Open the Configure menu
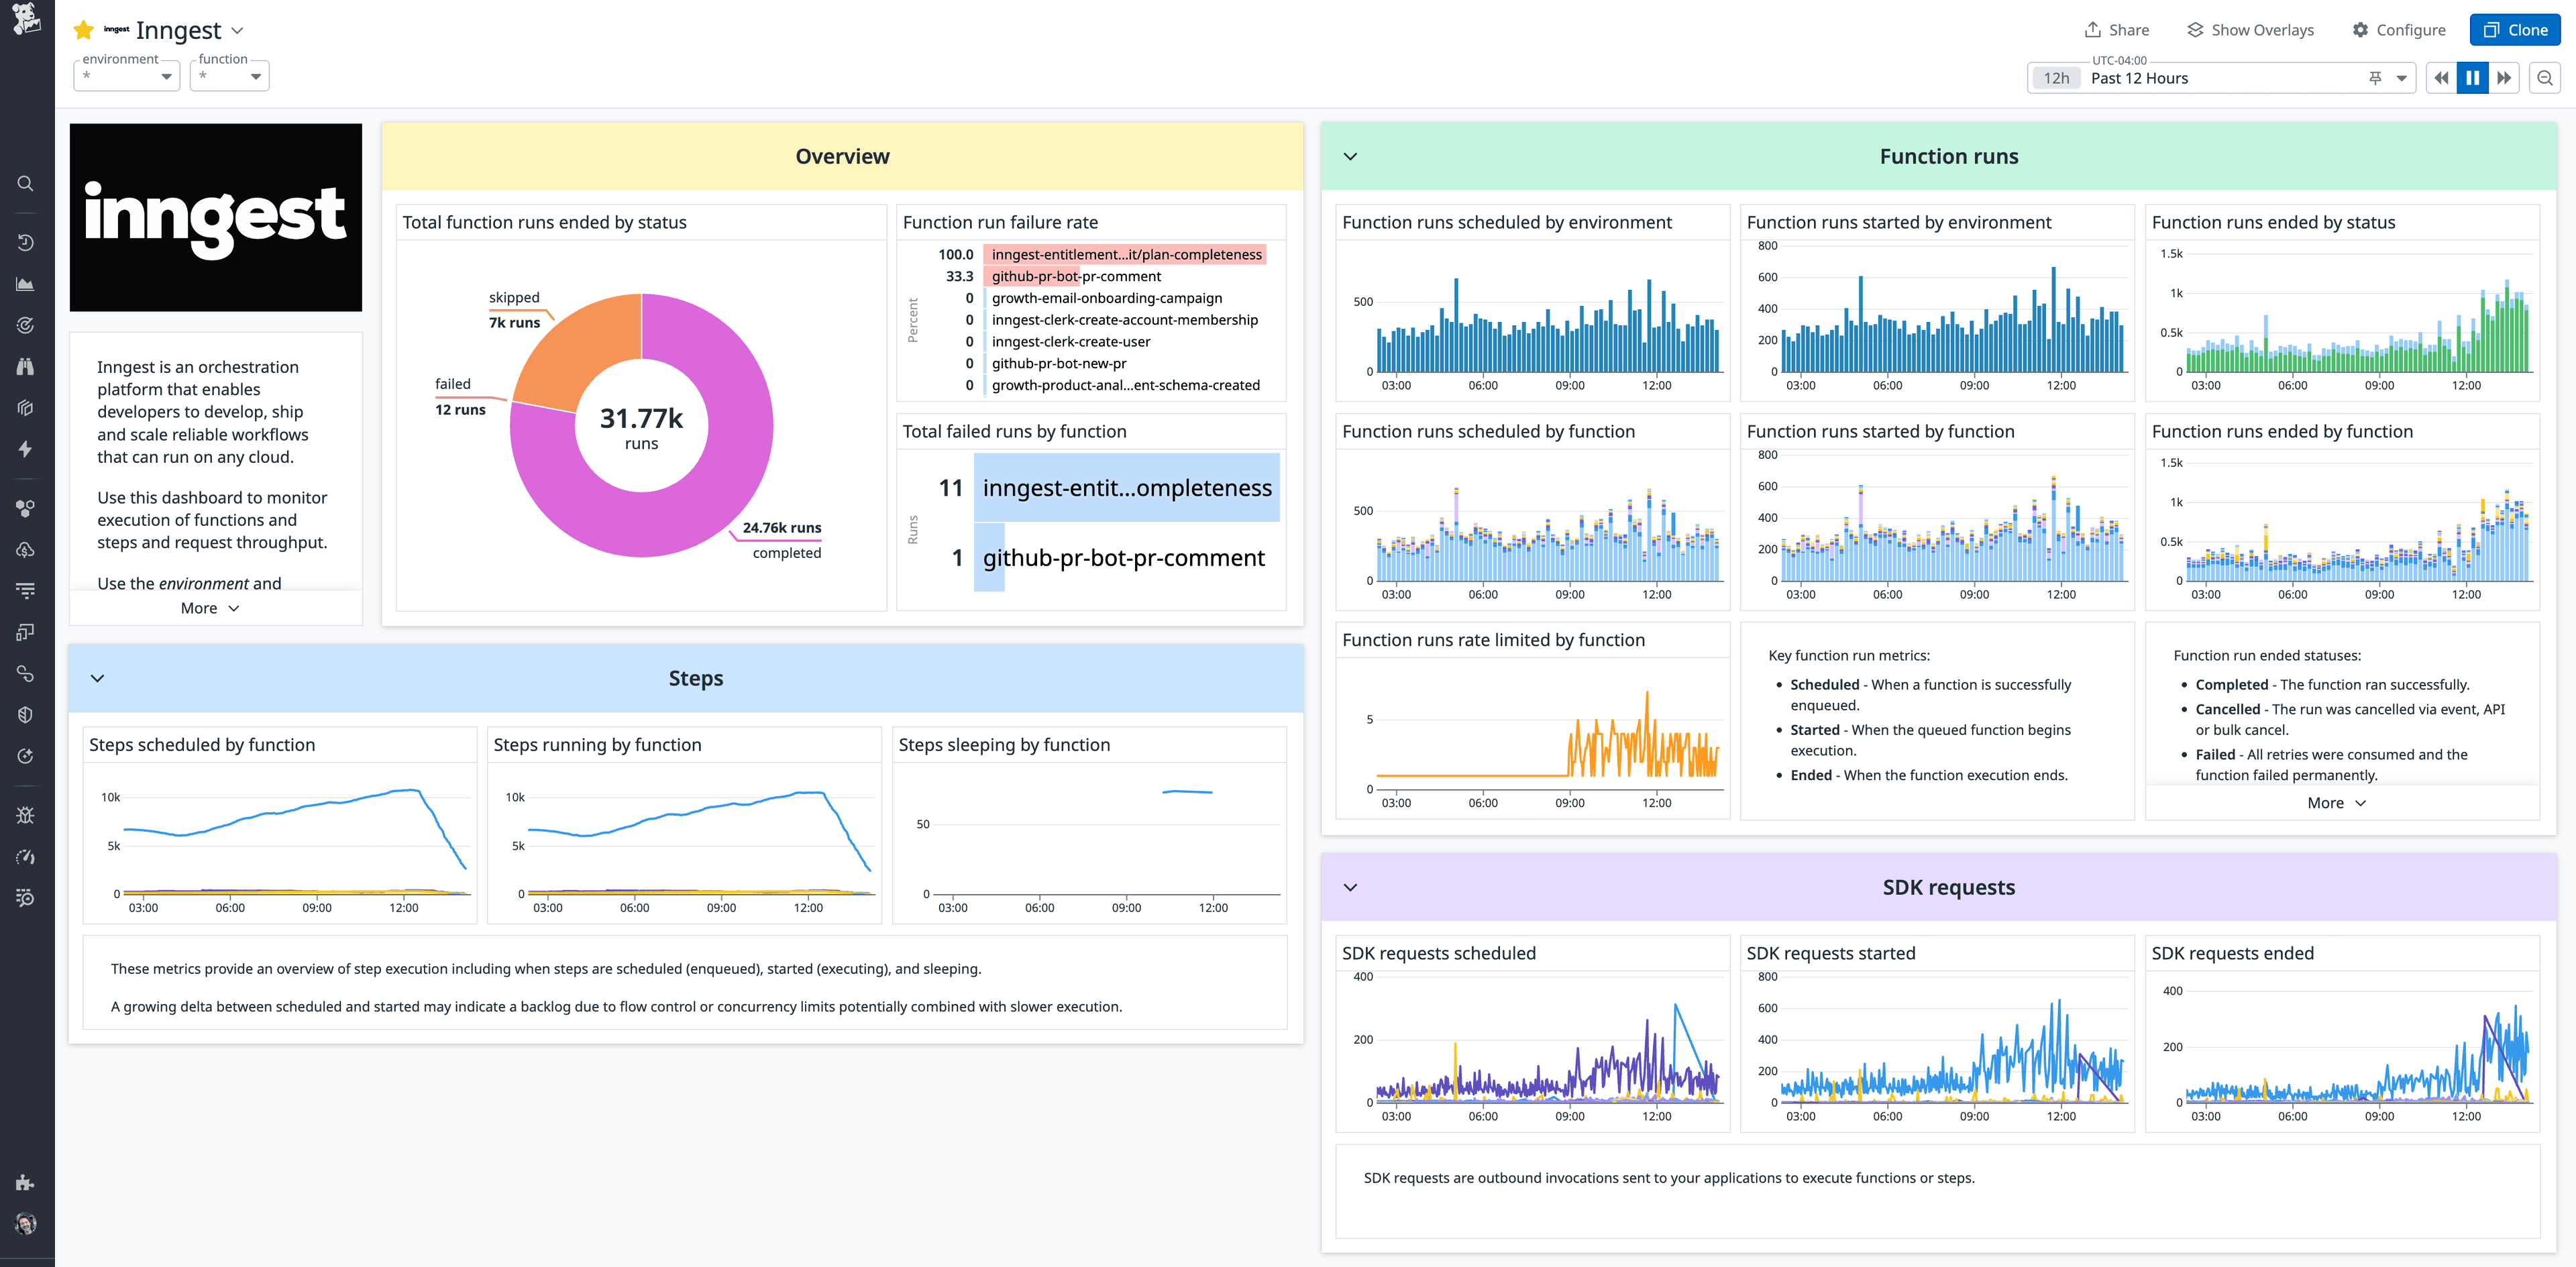 coord(2399,29)
